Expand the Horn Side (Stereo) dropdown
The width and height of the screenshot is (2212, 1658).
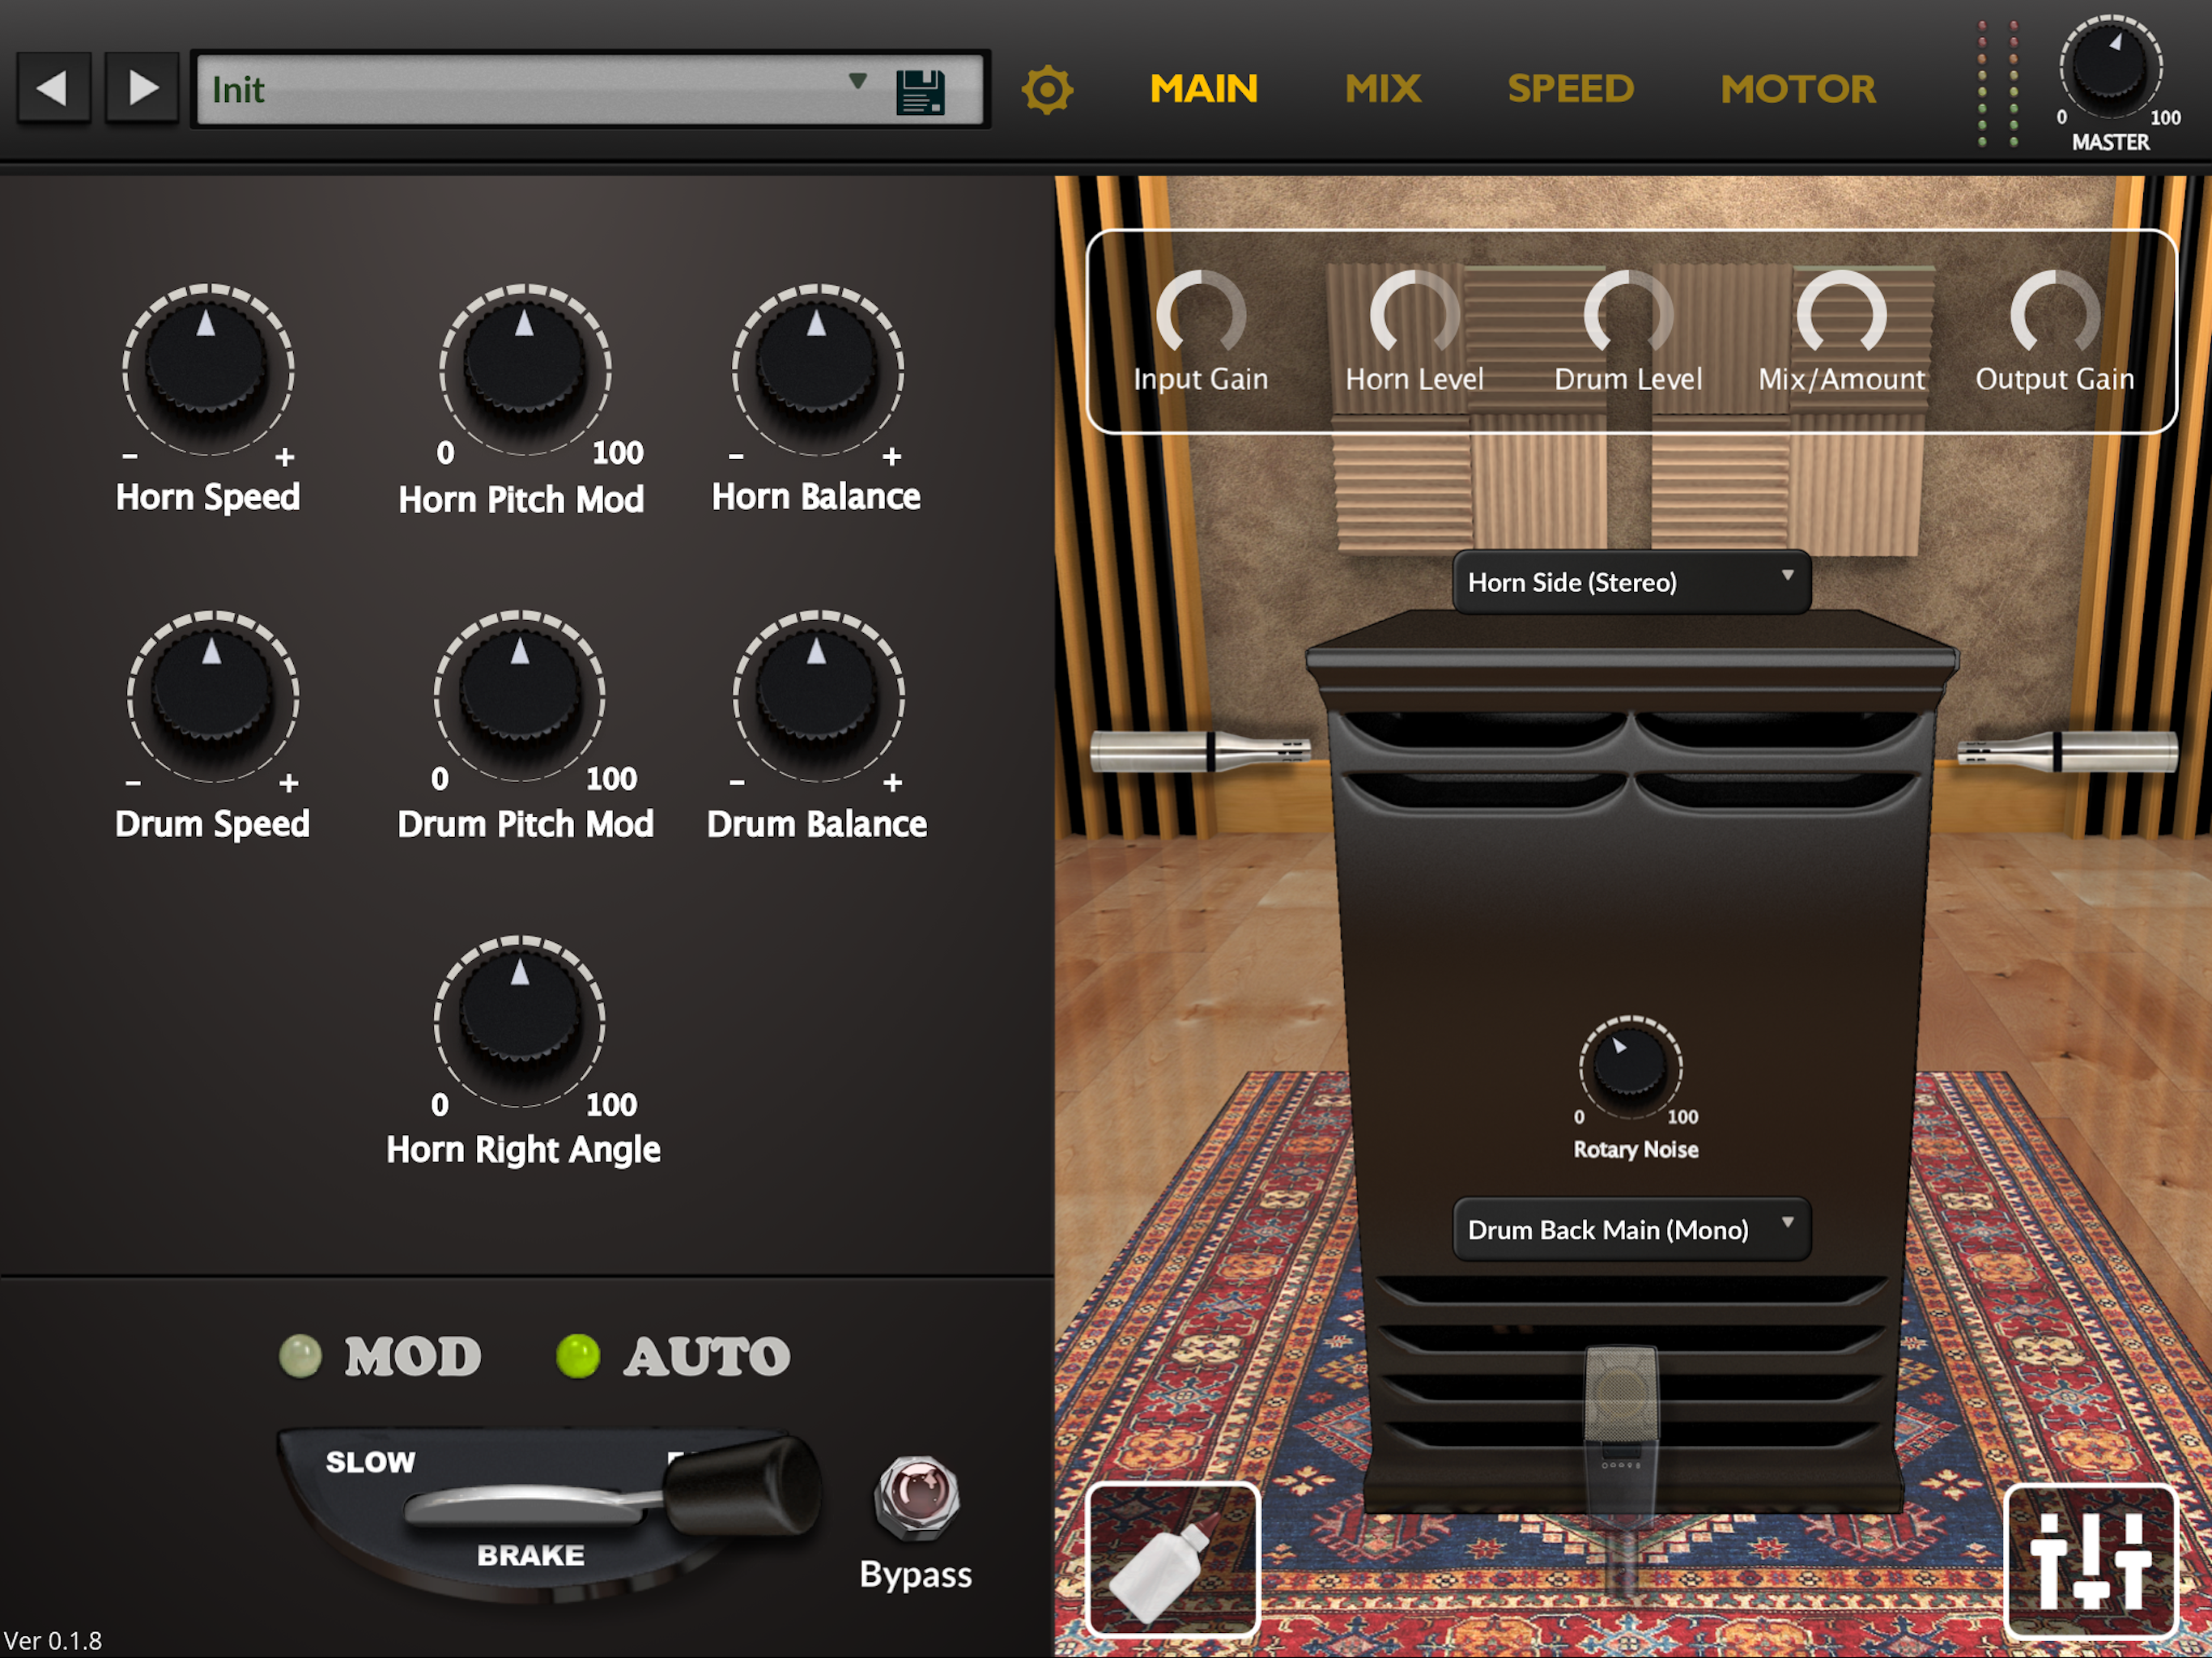1631,582
